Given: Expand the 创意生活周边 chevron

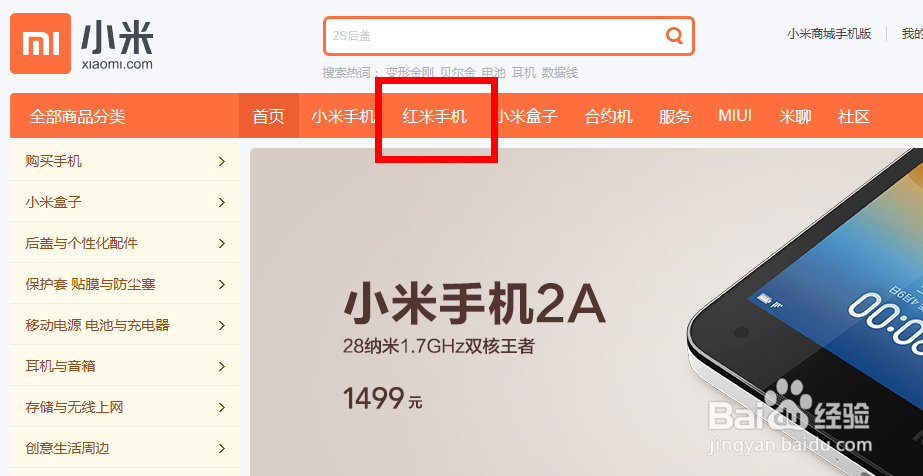Looking at the screenshot, I should tap(222, 448).
